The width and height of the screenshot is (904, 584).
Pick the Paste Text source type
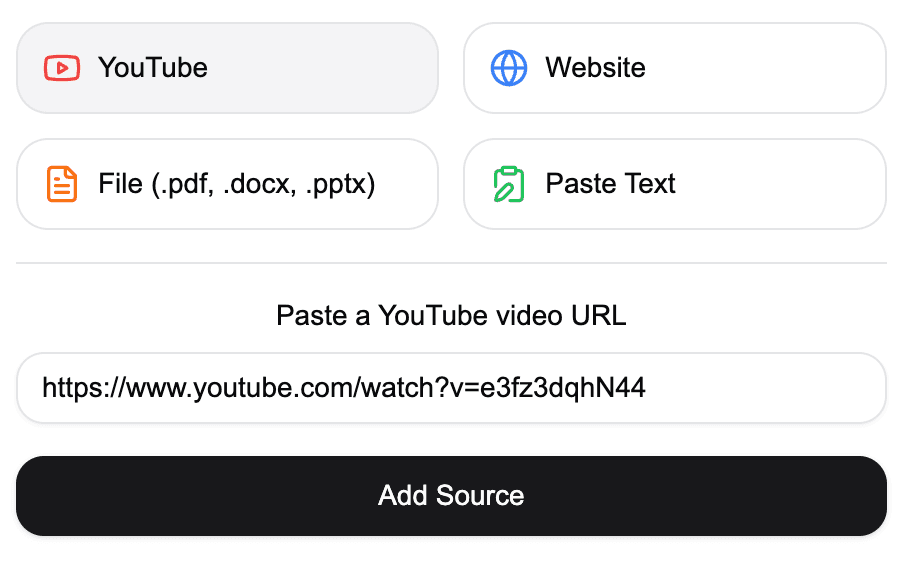point(674,184)
